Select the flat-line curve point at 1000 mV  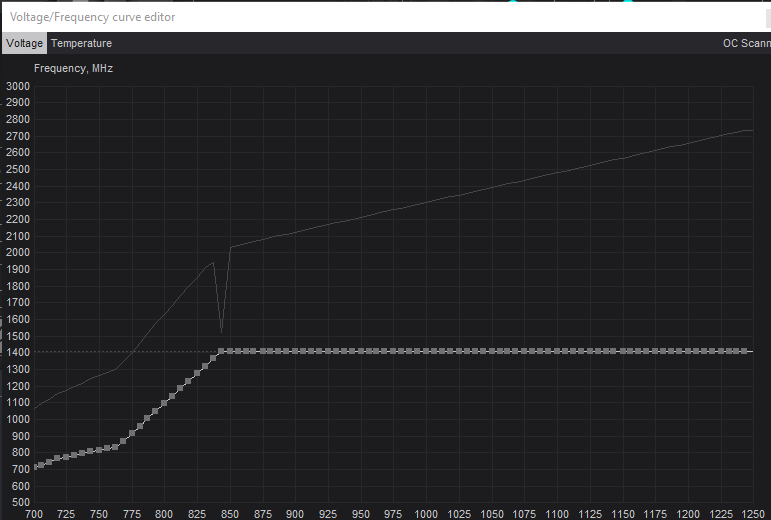pyautogui.click(x=426, y=351)
